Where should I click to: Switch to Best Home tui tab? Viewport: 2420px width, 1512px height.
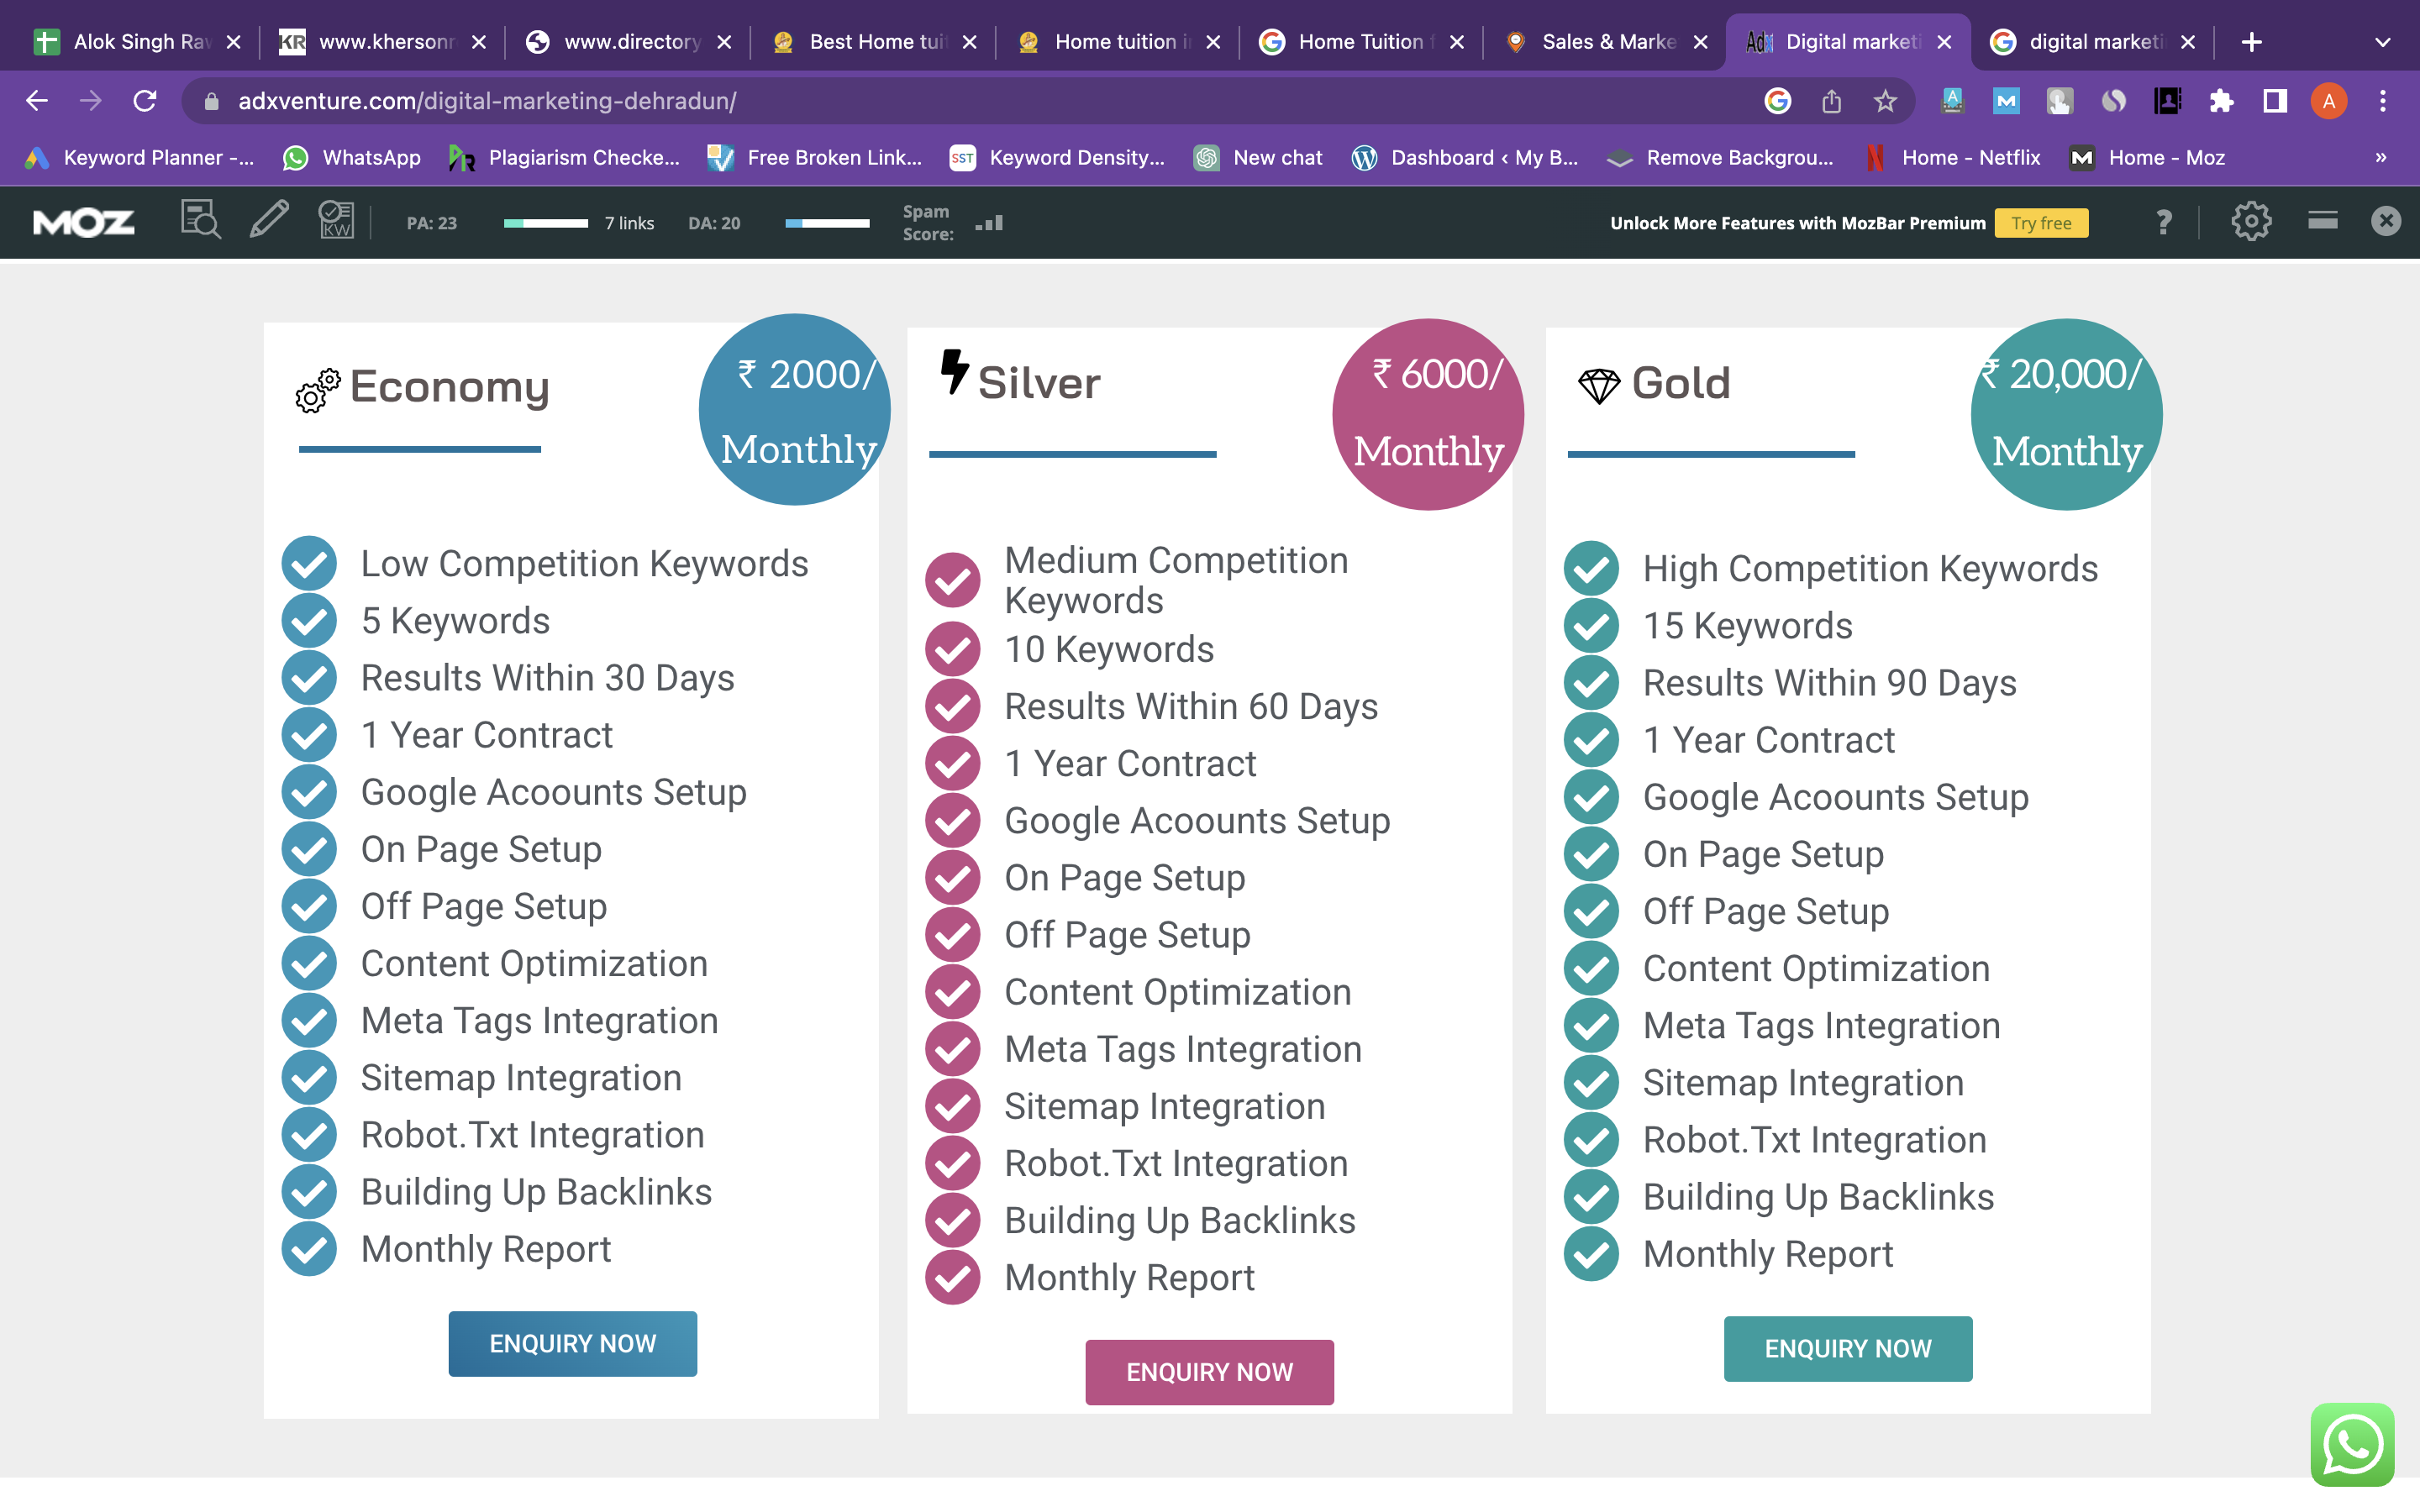coord(875,42)
